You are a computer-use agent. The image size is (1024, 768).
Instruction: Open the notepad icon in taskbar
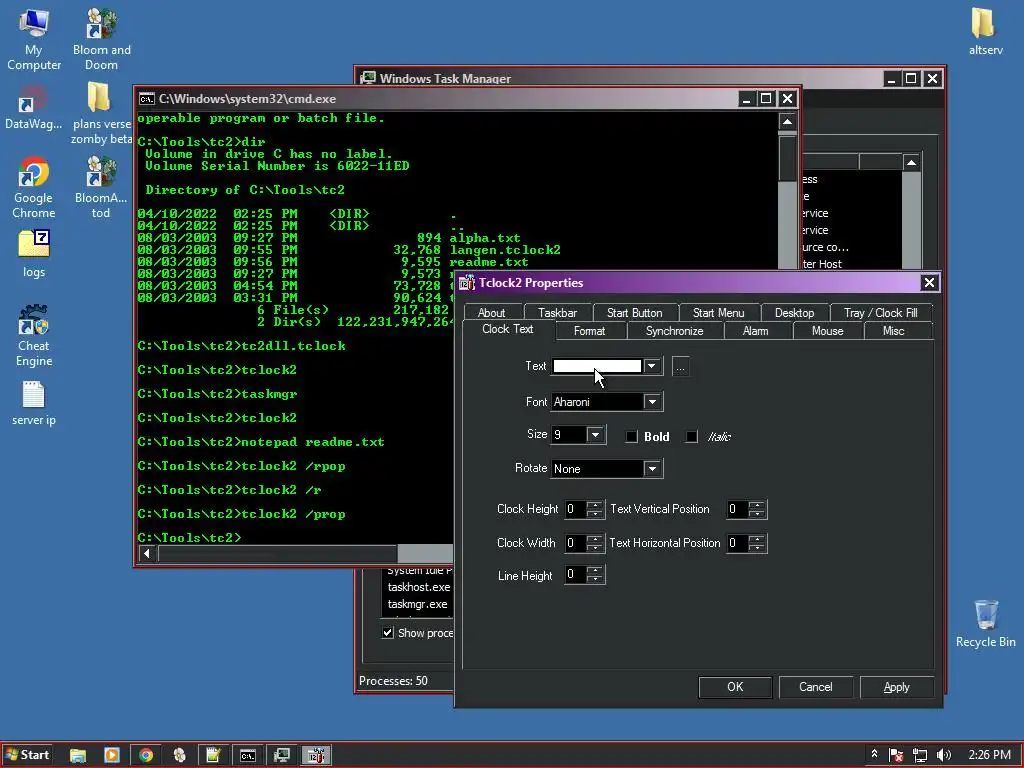tap(214, 756)
